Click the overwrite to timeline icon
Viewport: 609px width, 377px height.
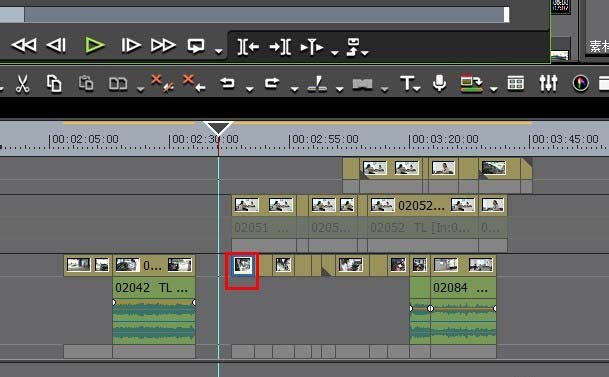[353, 47]
